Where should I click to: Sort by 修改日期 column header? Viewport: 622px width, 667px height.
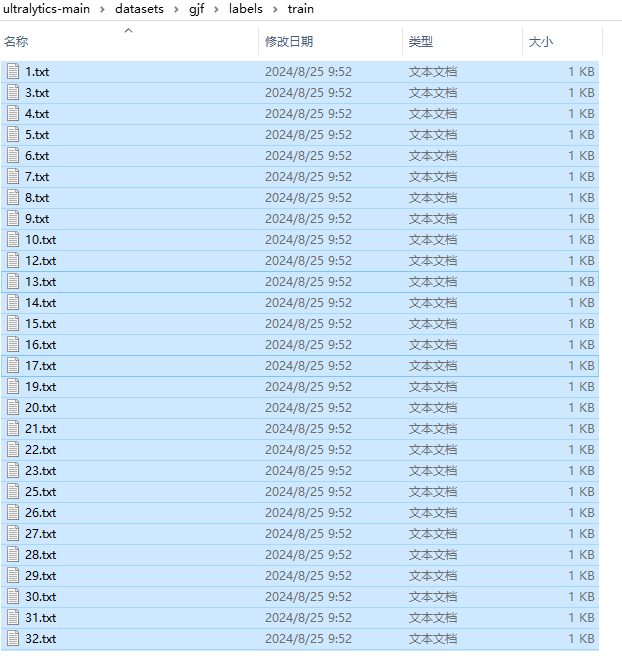[289, 42]
